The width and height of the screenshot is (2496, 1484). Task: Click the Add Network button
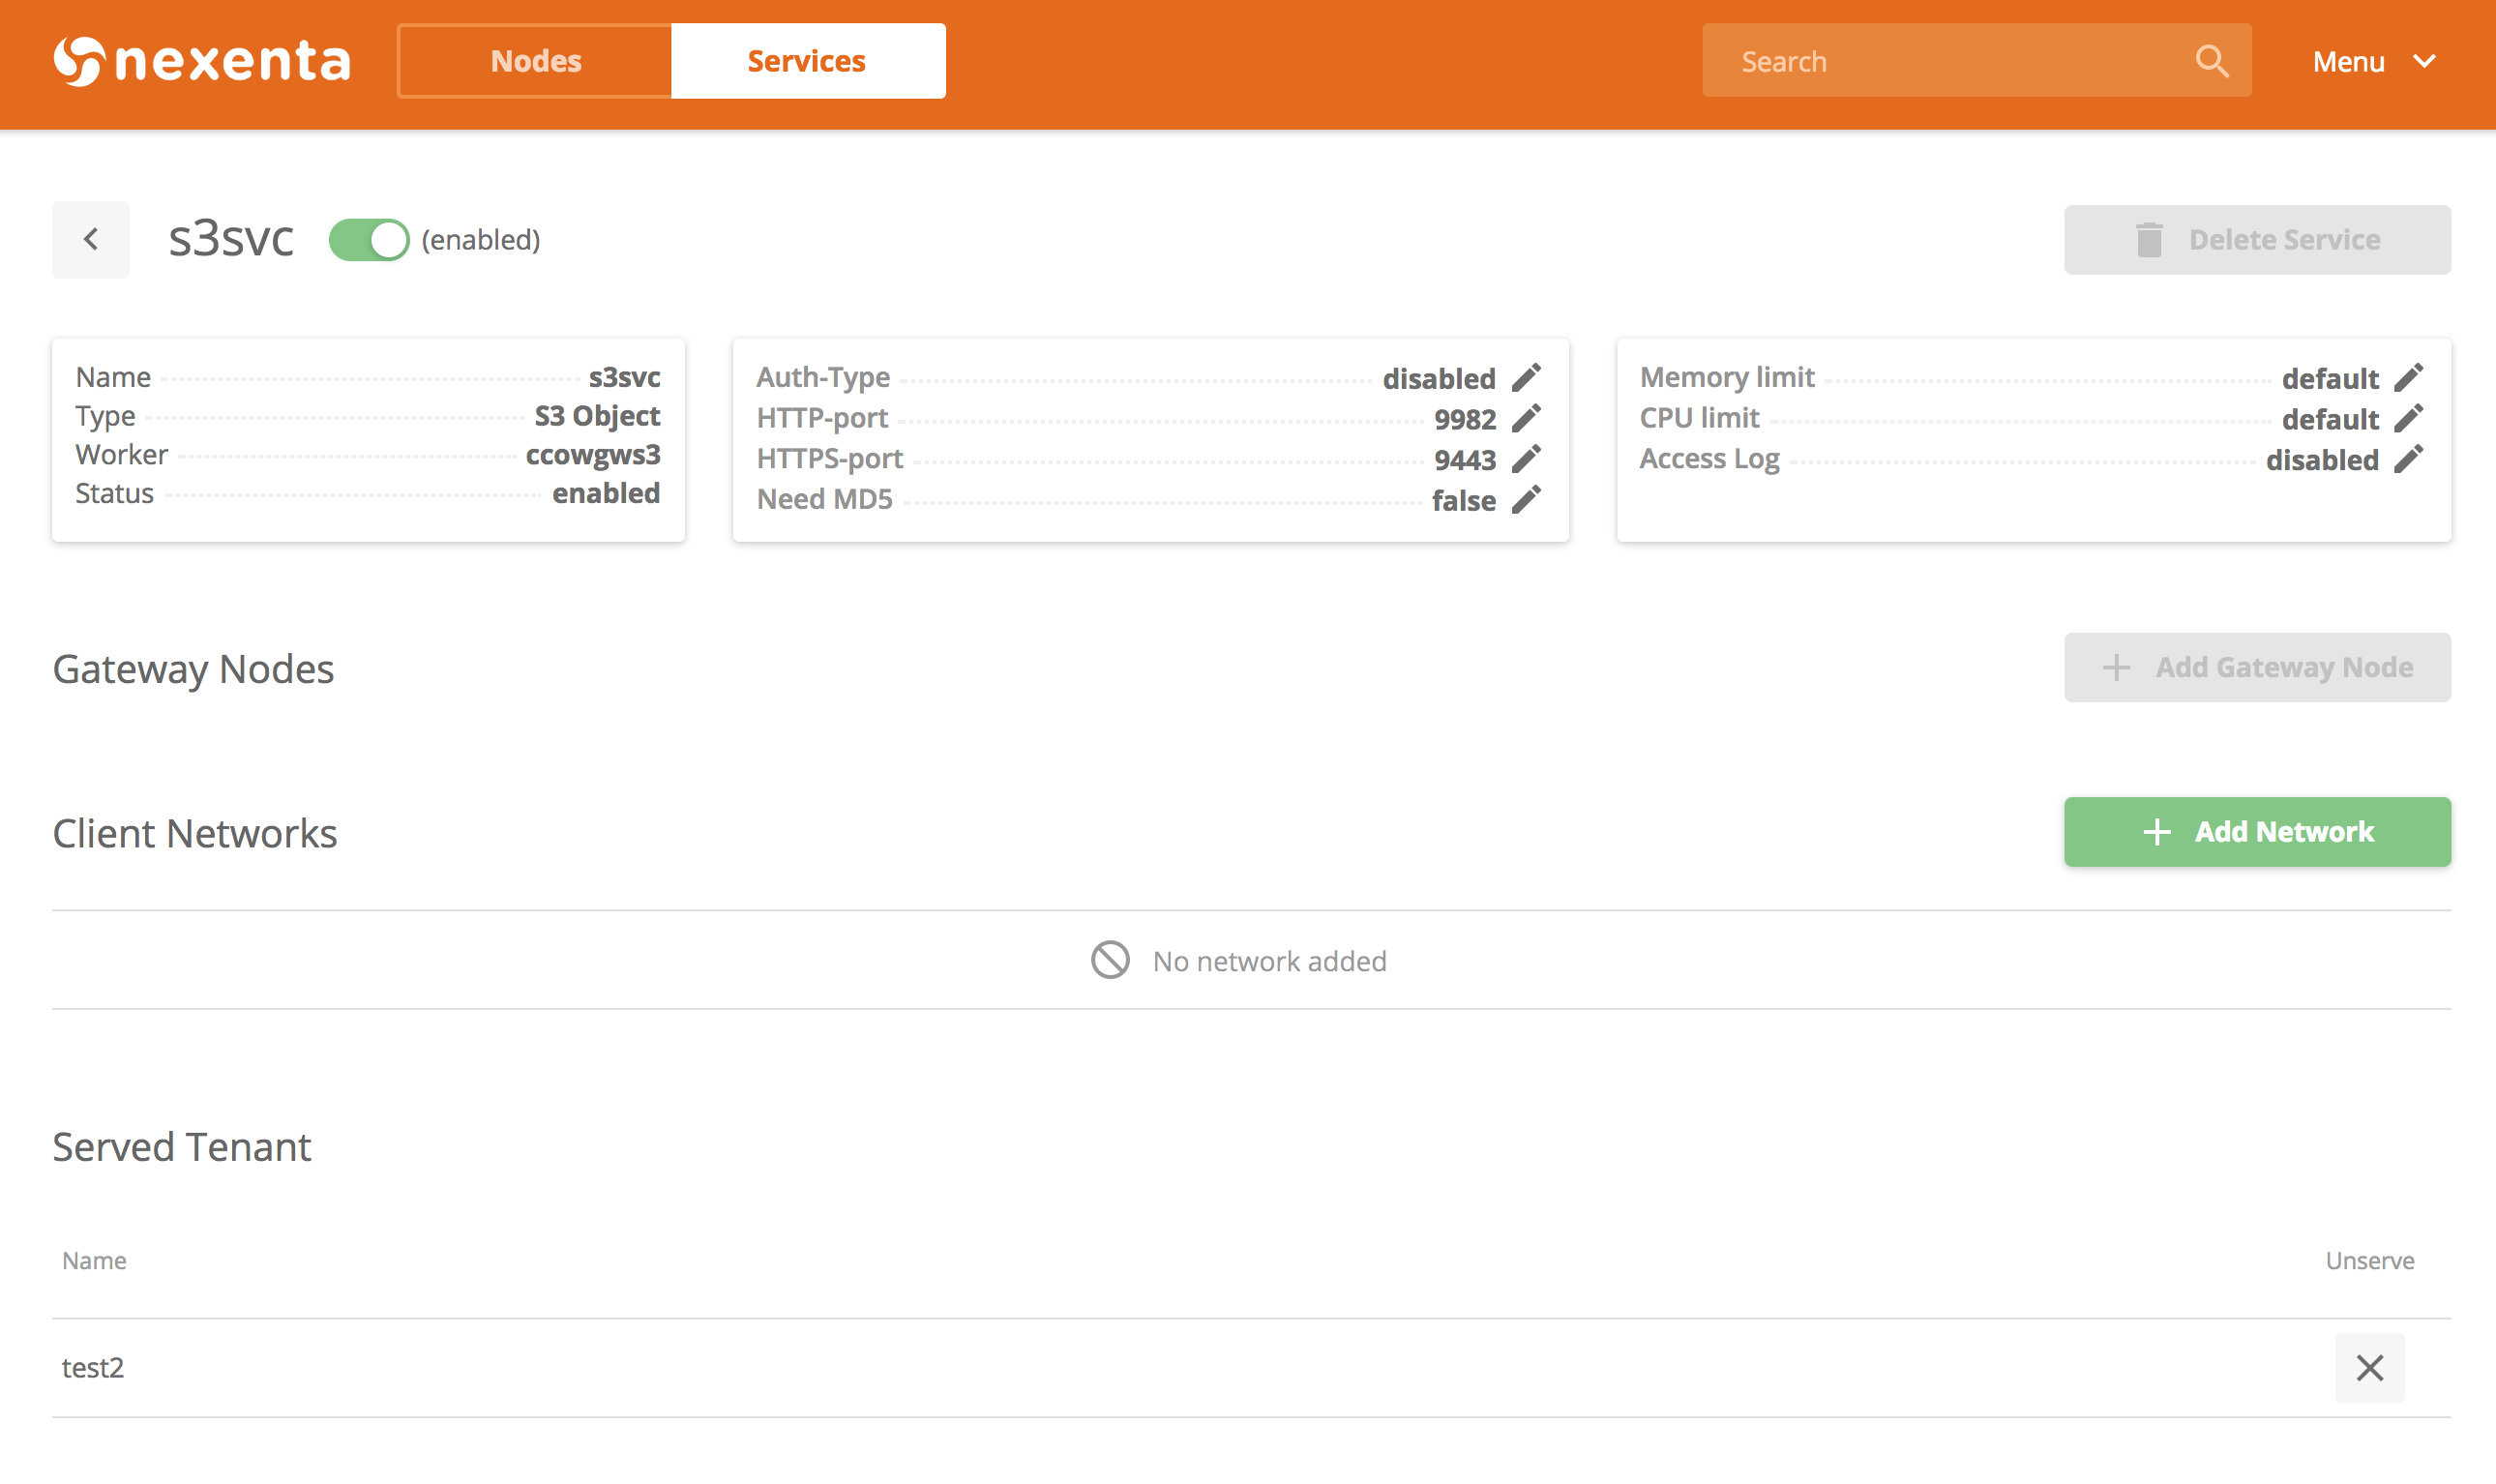(x=2256, y=832)
